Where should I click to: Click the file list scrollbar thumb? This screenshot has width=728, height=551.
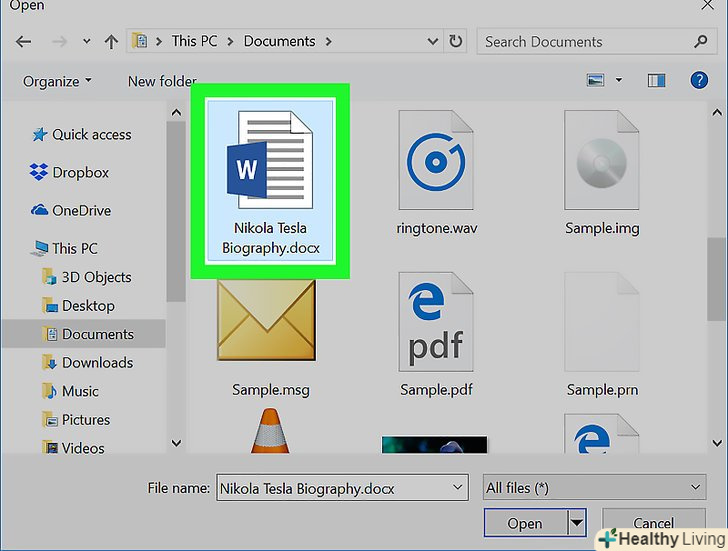point(717,279)
